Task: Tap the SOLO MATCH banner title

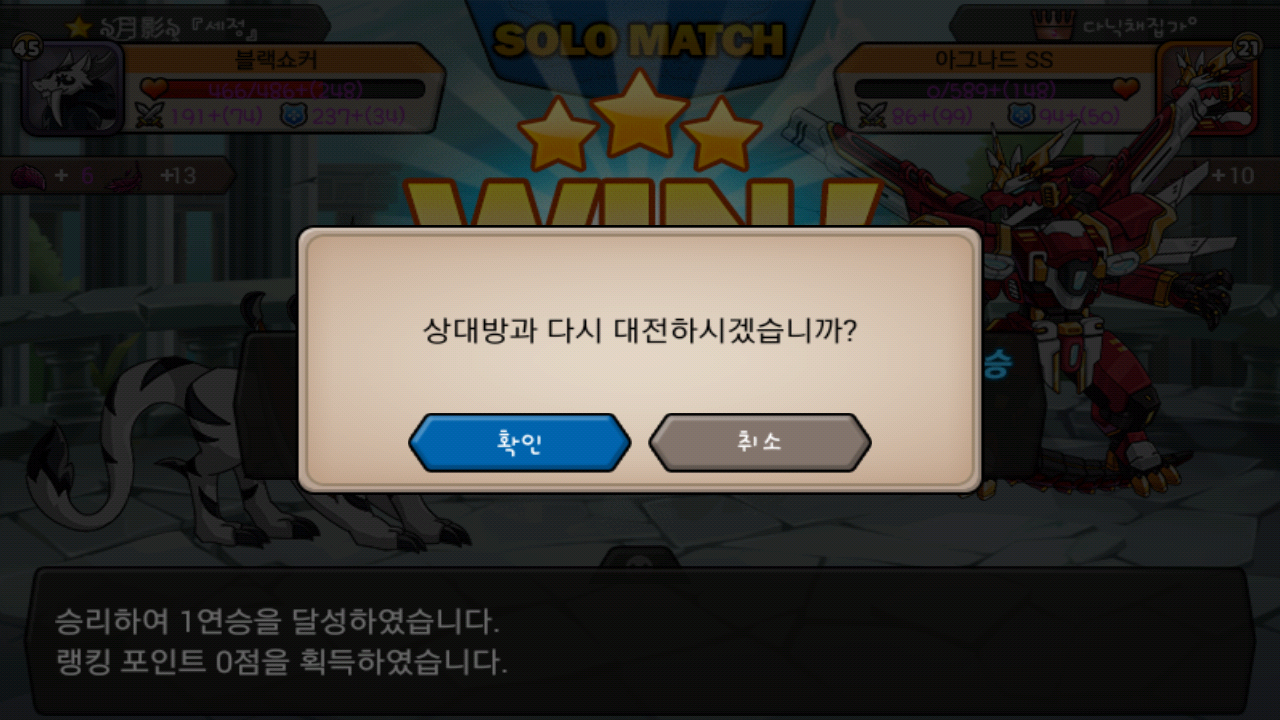Action: [639, 40]
